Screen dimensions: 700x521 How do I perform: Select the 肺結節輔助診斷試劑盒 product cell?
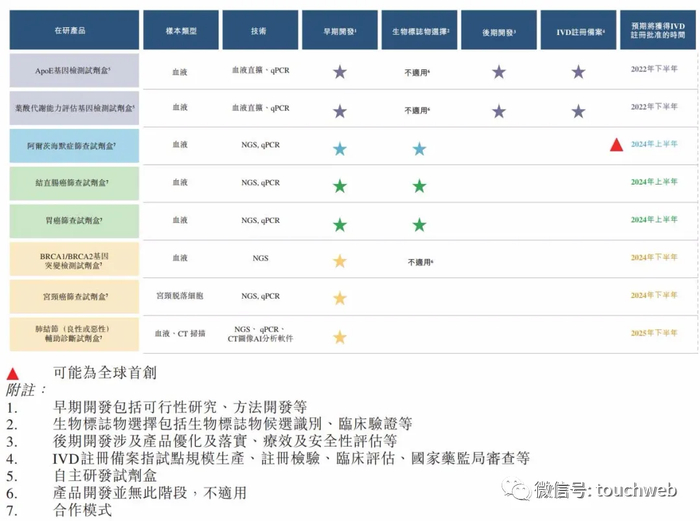[x=74, y=334]
